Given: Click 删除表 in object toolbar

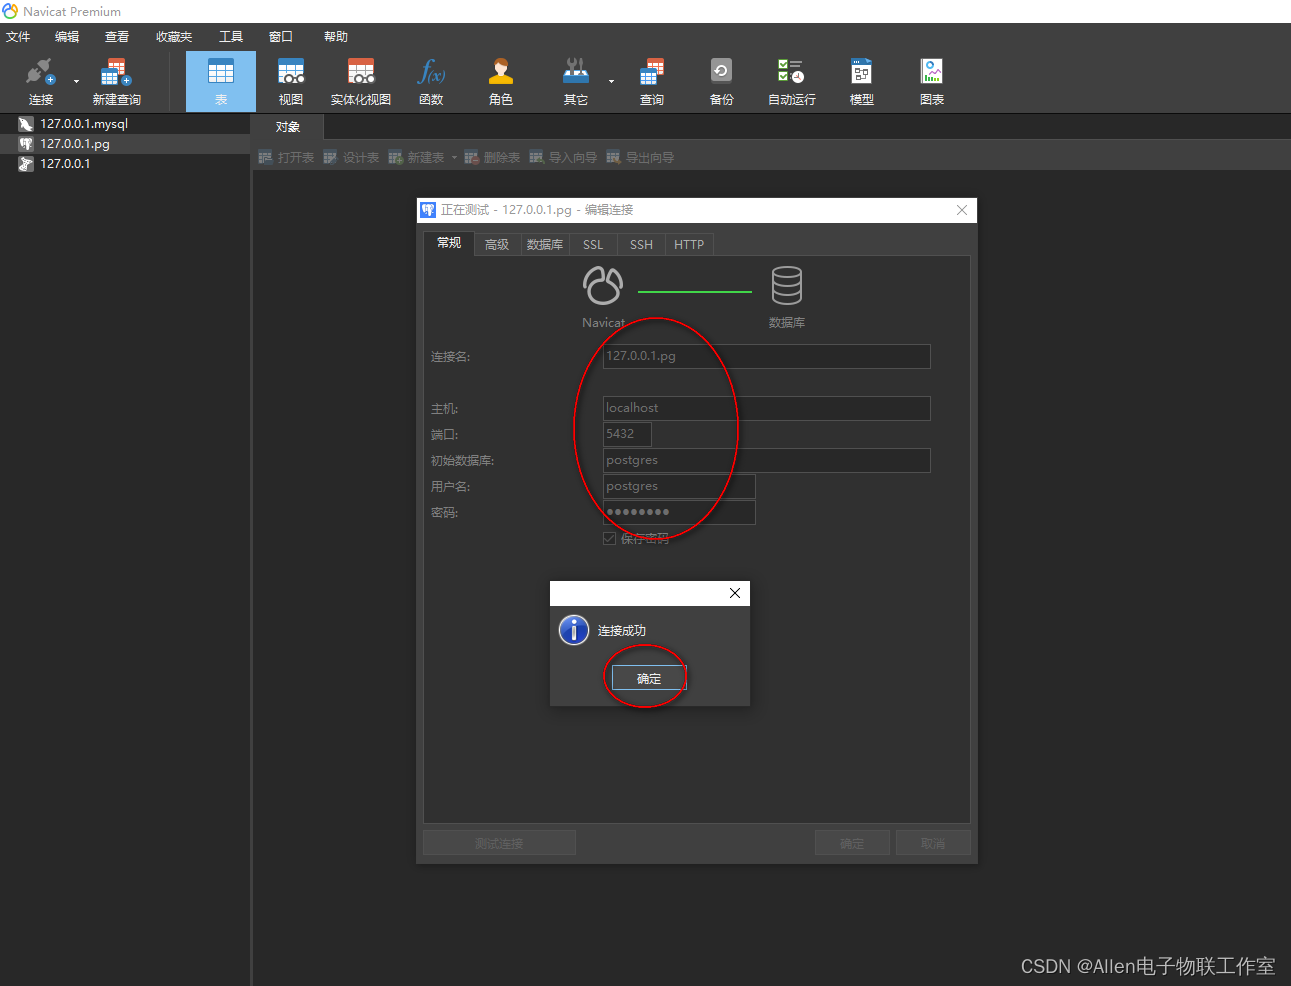Looking at the screenshot, I should click(x=492, y=158).
